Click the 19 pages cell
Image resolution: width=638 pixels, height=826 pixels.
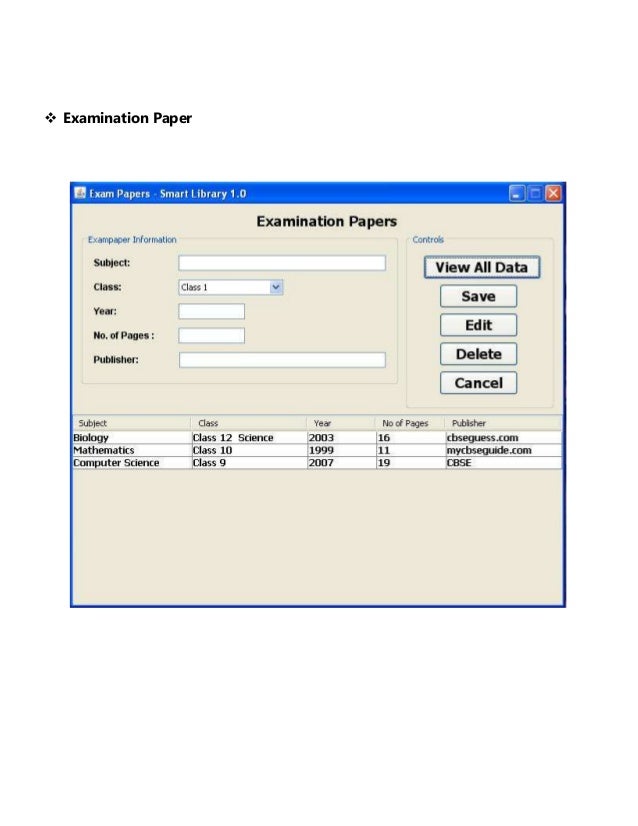[x=410, y=463]
